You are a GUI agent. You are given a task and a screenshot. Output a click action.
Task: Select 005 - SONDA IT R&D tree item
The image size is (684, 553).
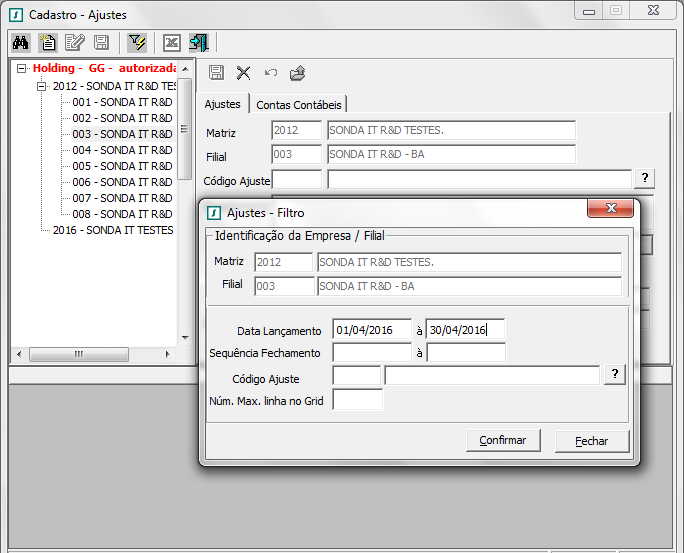122,166
